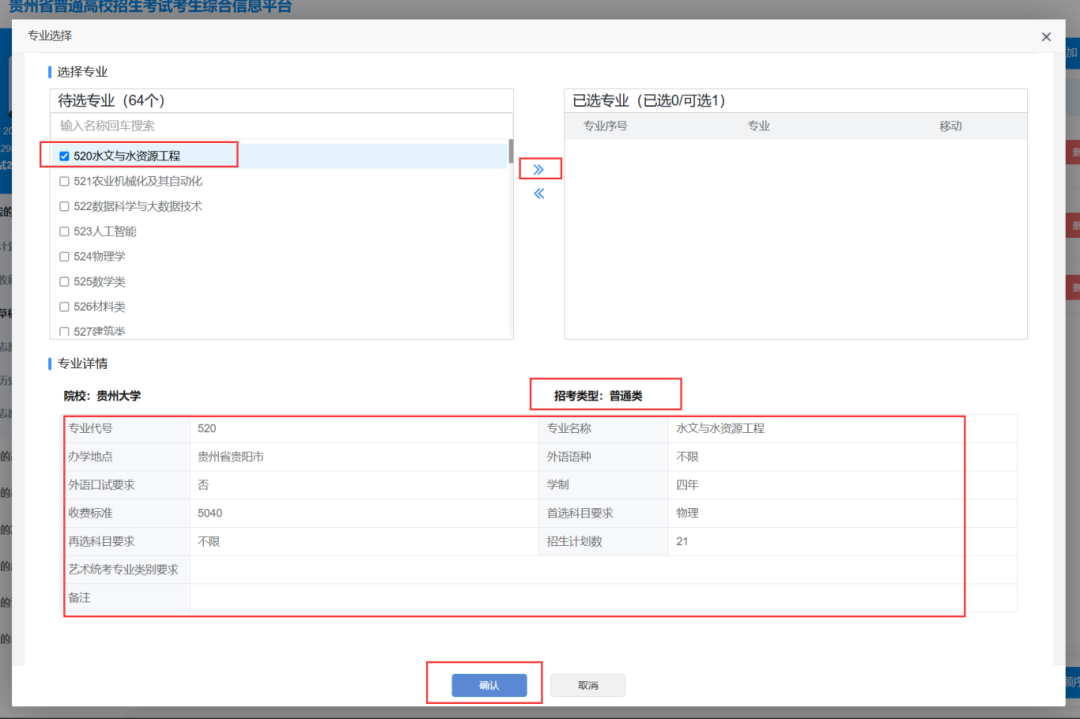Click the double left arrow to remove major
1080x719 pixels.
539,194
